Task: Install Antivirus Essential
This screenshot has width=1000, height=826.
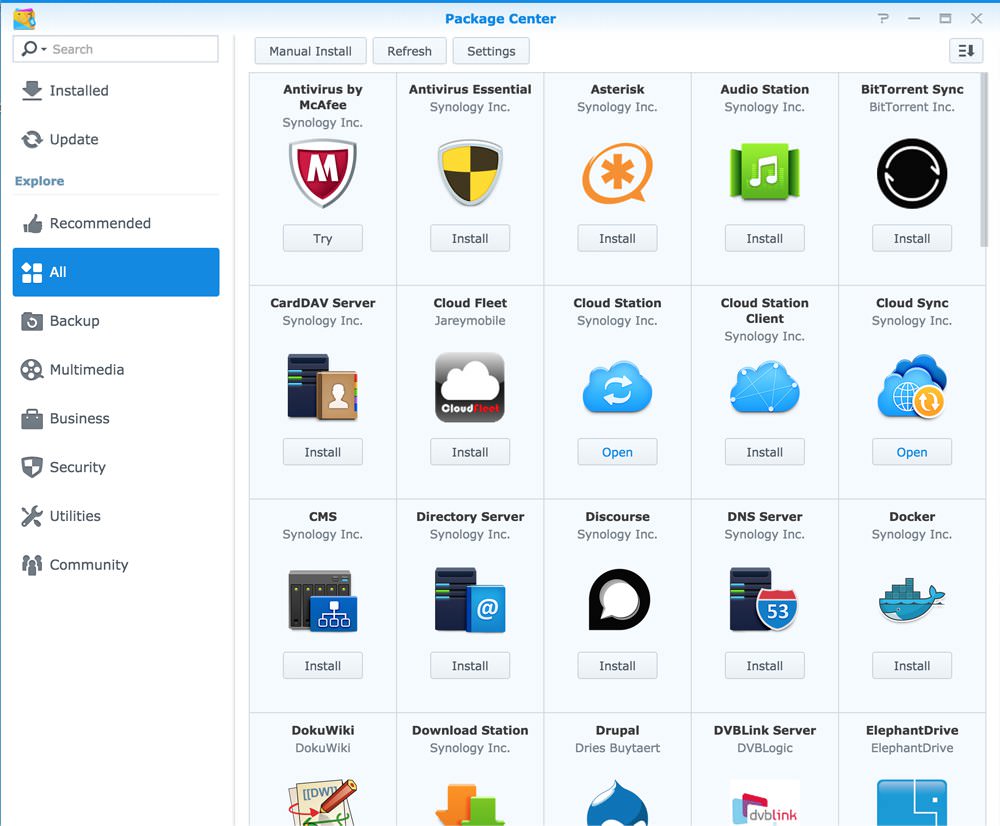Action: click(x=470, y=239)
